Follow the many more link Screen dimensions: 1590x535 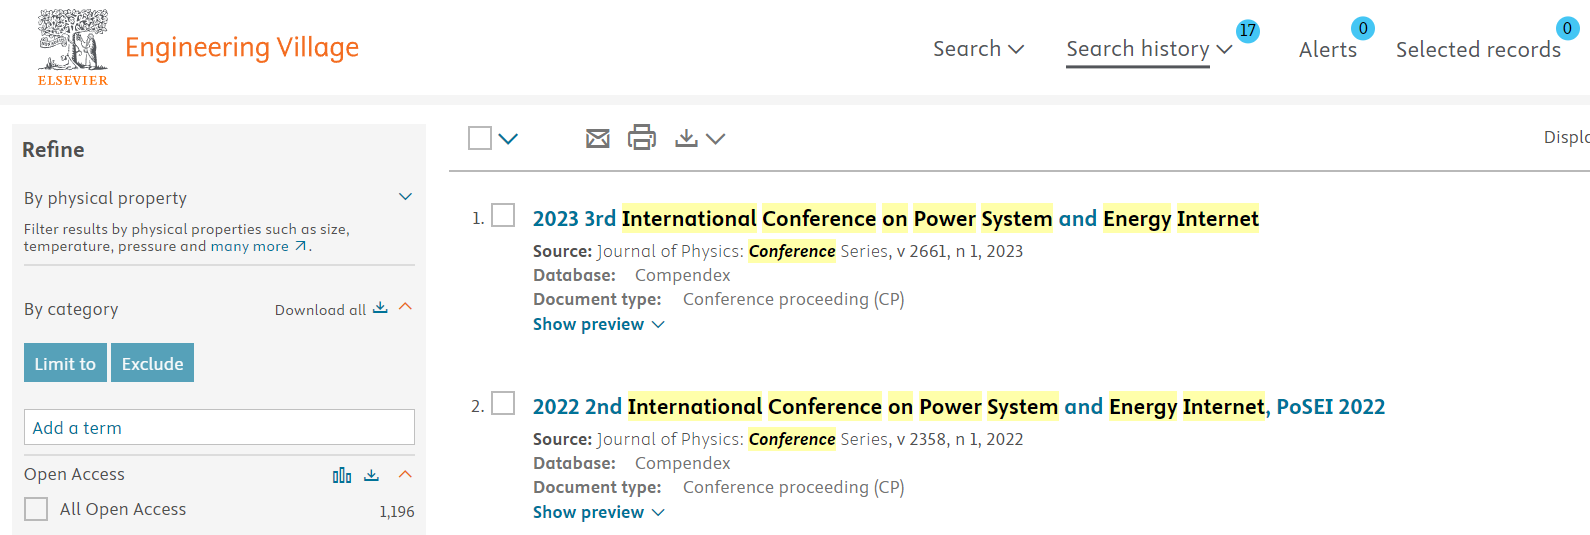point(249,246)
